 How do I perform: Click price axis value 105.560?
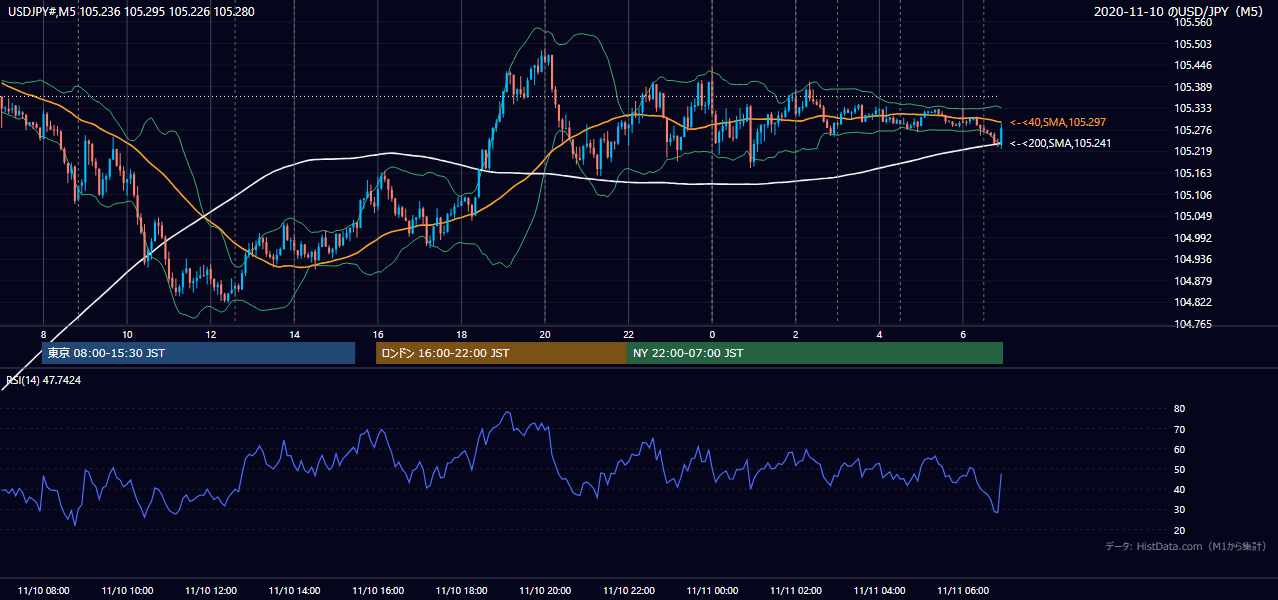click(1194, 22)
